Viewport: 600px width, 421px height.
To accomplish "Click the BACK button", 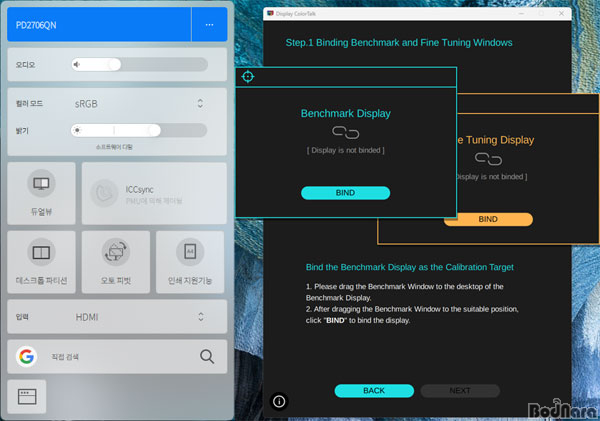I will [373, 390].
